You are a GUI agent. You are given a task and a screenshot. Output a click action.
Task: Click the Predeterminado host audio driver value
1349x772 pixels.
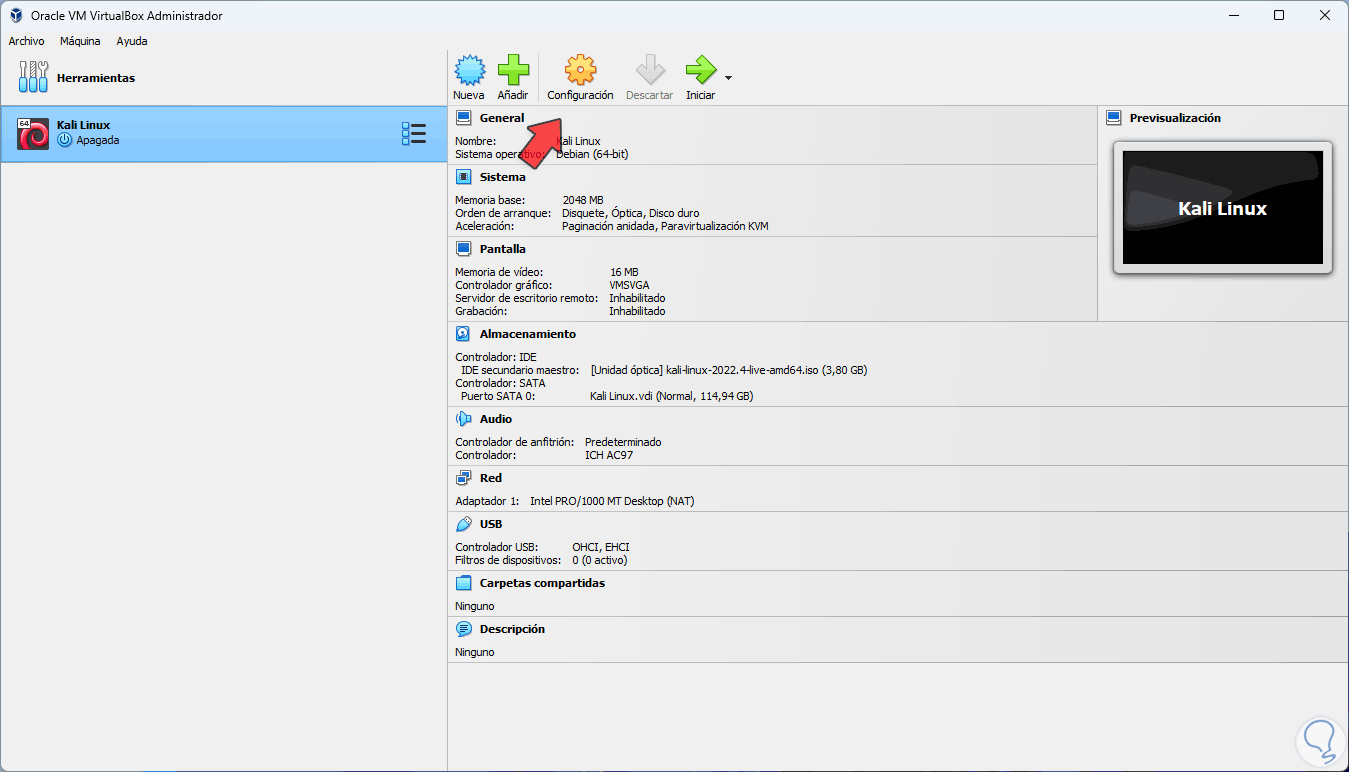pos(623,442)
